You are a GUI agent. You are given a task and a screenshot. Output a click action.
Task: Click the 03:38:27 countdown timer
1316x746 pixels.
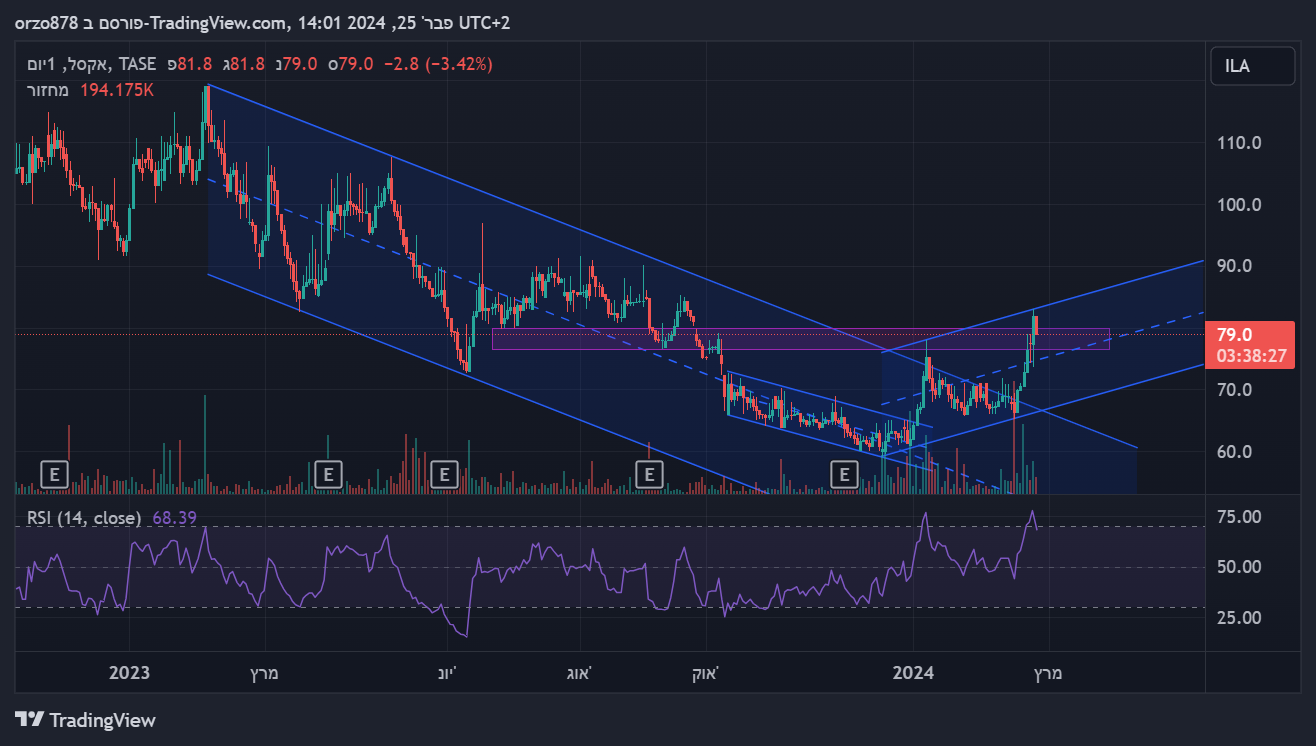point(1252,356)
